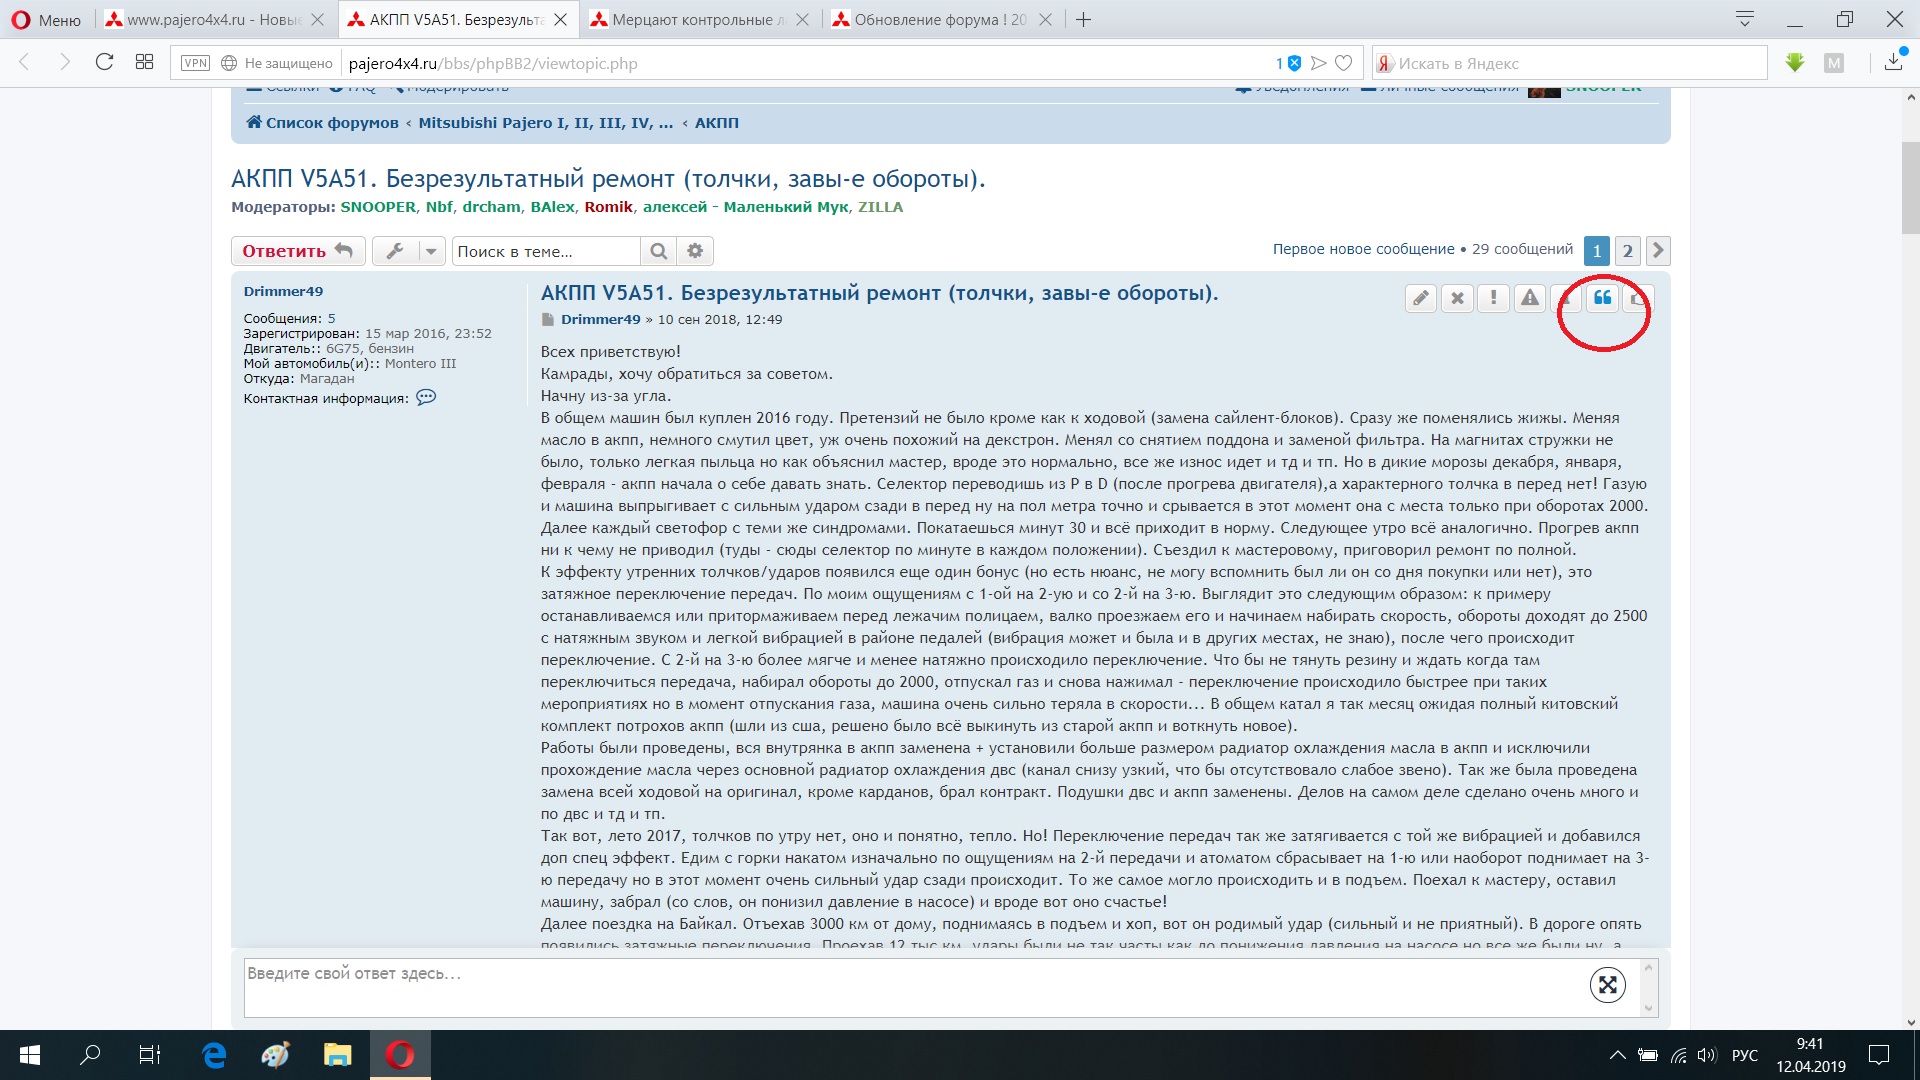Report post with exclamation mark icon
This screenshot has width=1920, height=1080.
1493,298
